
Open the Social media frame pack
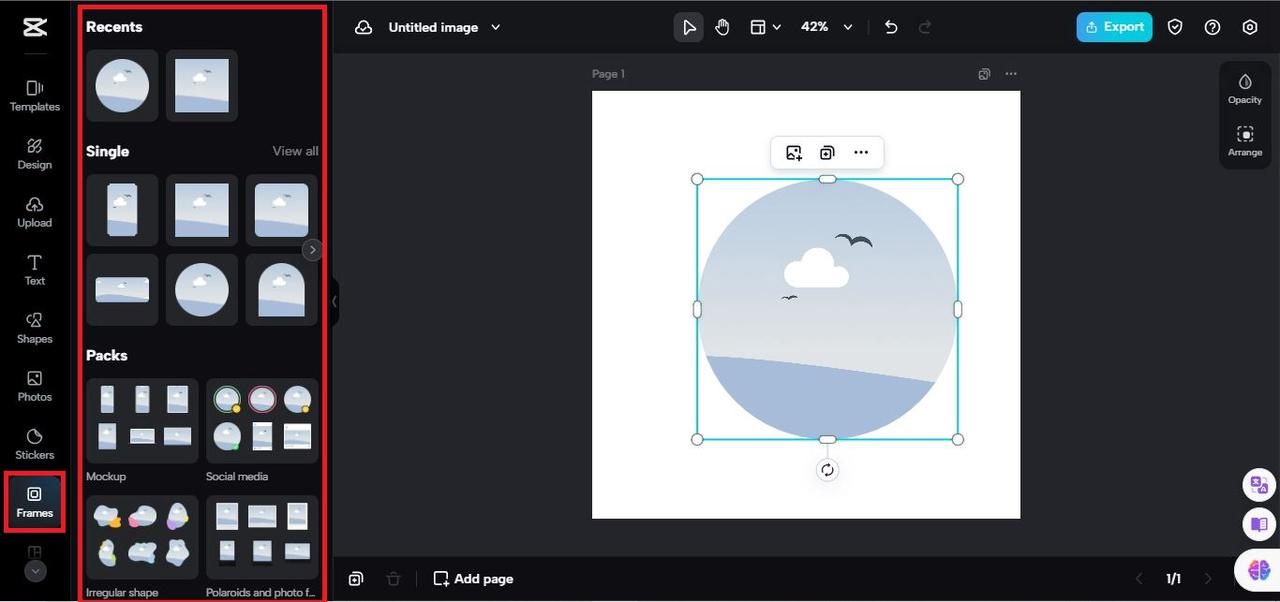tap(262, 421)
